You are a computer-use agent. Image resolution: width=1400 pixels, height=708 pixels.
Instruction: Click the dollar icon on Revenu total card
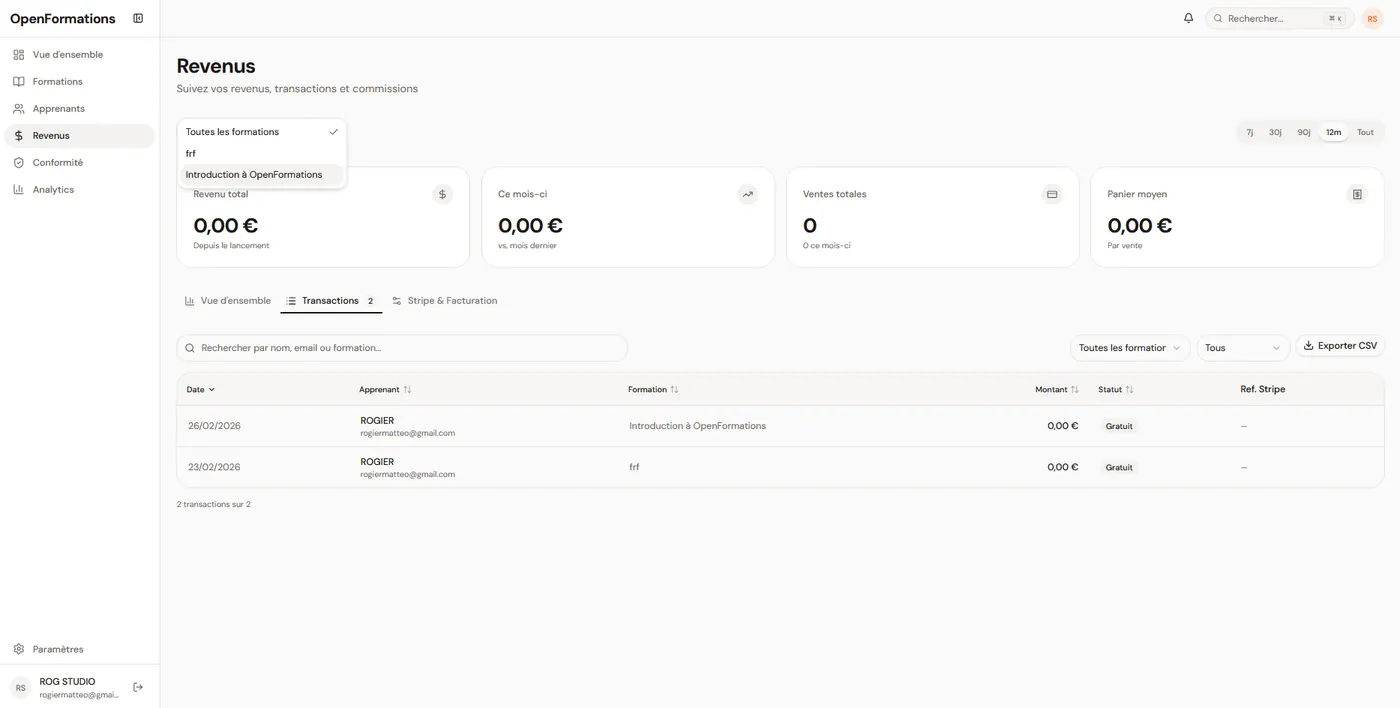pos(442,194)
